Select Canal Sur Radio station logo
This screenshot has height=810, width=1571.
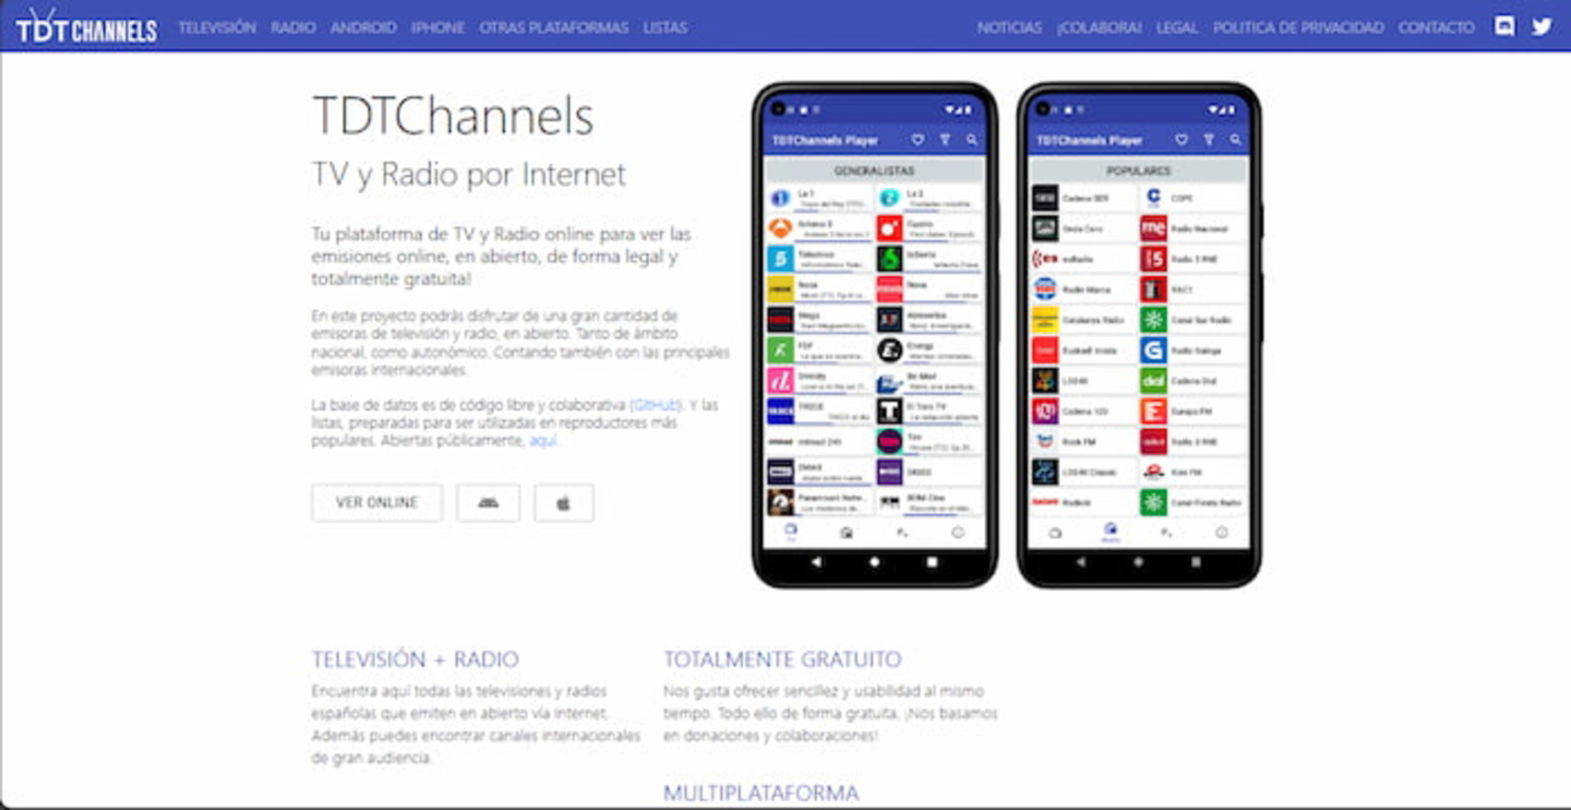point(1153,320)
